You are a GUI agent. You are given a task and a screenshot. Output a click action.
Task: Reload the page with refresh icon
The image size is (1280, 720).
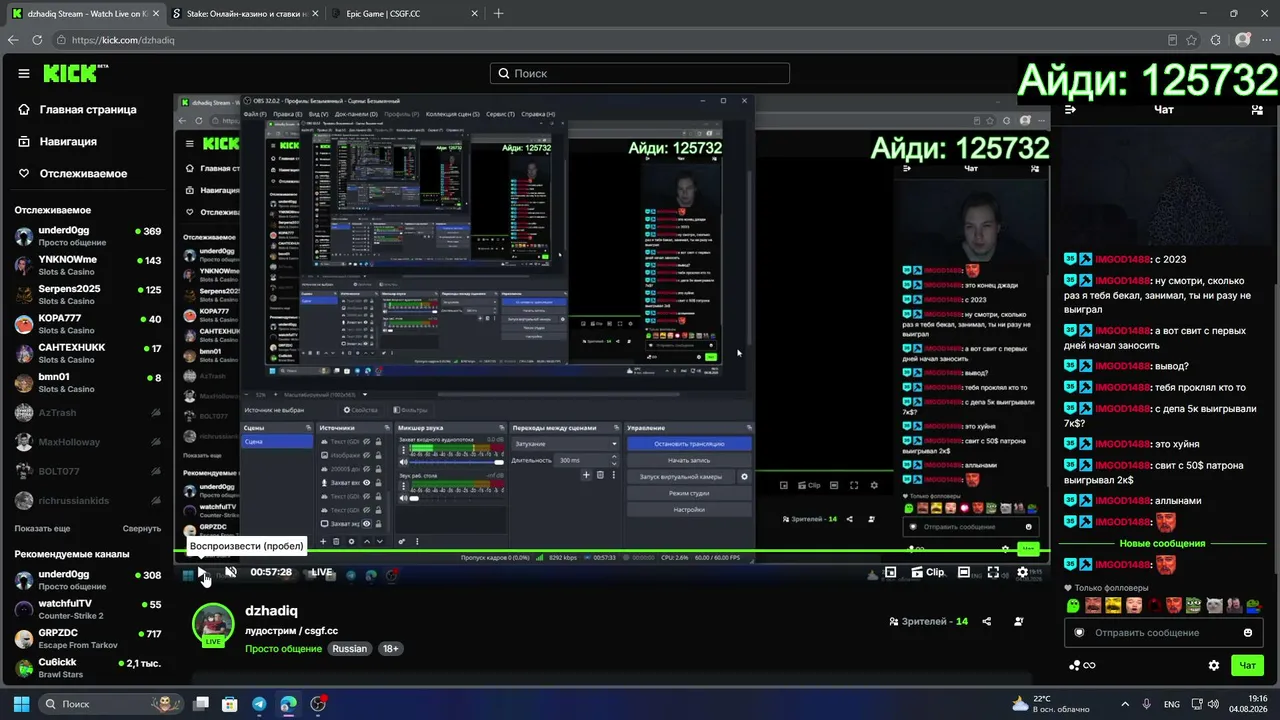point(37,40)
